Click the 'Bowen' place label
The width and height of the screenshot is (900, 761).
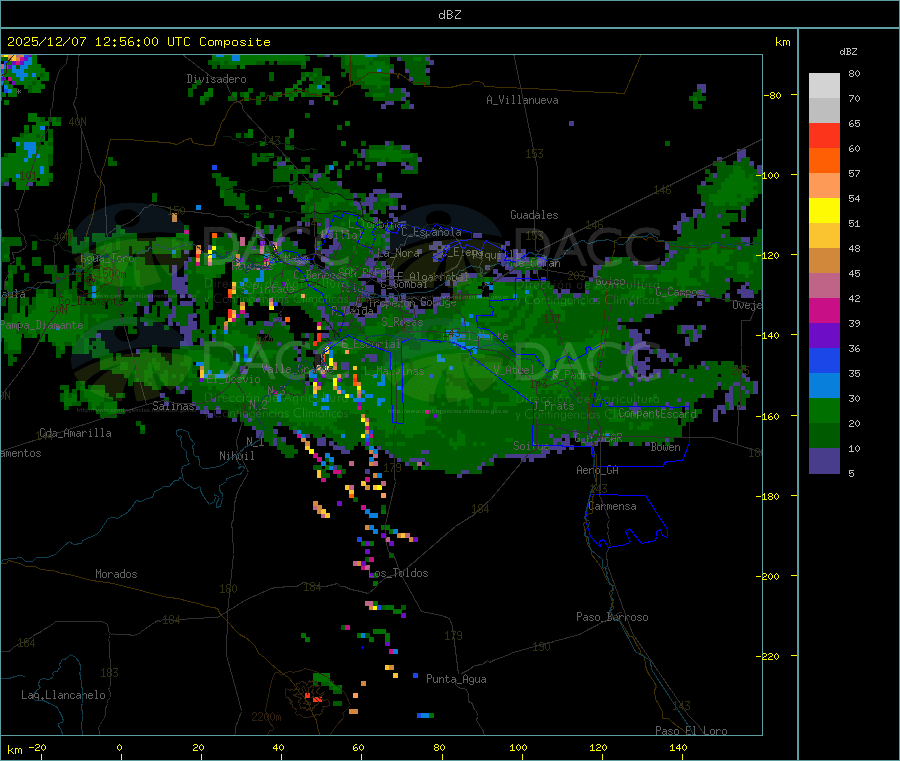(666, 447)
